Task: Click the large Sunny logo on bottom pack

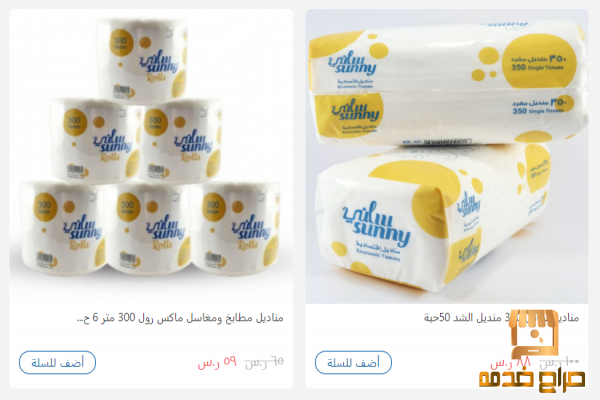Action: [376, 226]
